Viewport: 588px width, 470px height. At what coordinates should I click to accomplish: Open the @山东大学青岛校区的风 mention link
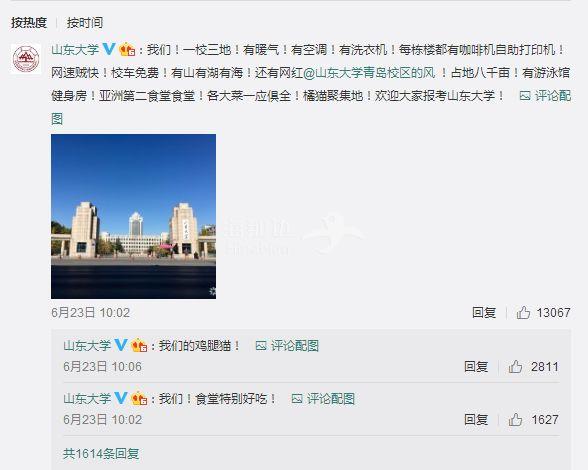point(369,73)
